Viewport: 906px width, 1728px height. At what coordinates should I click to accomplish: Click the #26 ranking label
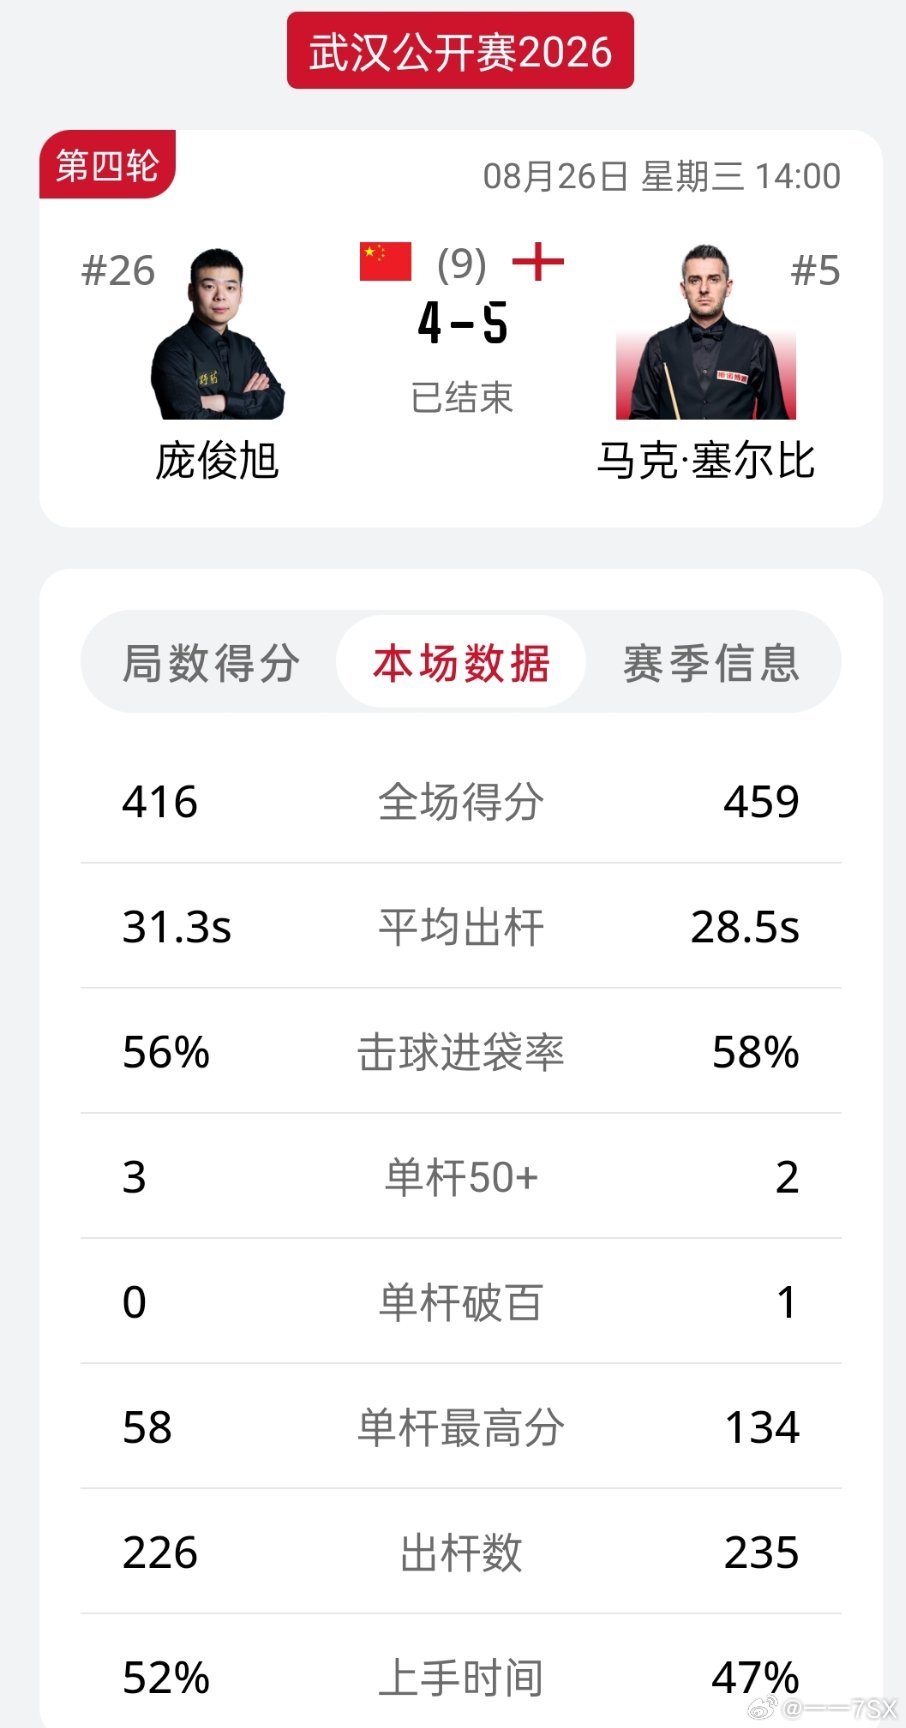tap(118, 271)
